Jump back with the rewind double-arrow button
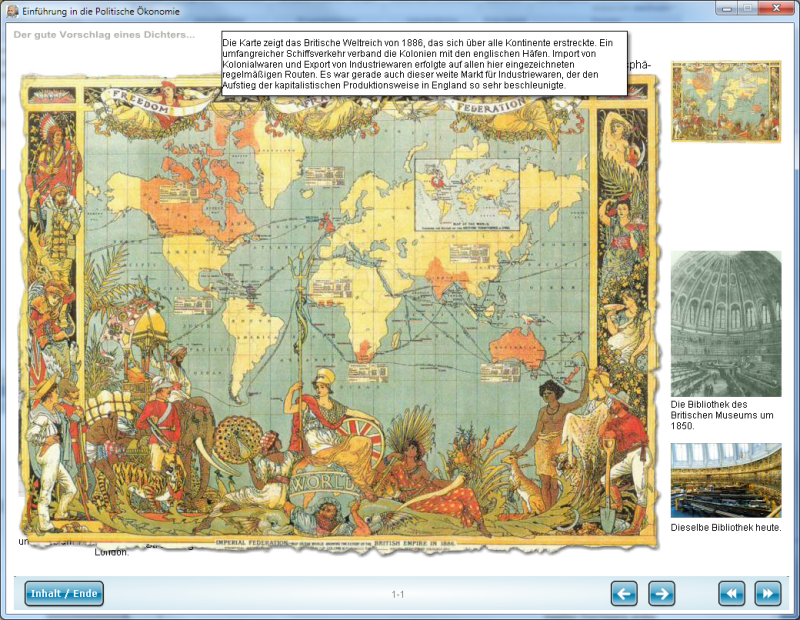The height and width of the screenshot is (620, 800). click(732, 593)
